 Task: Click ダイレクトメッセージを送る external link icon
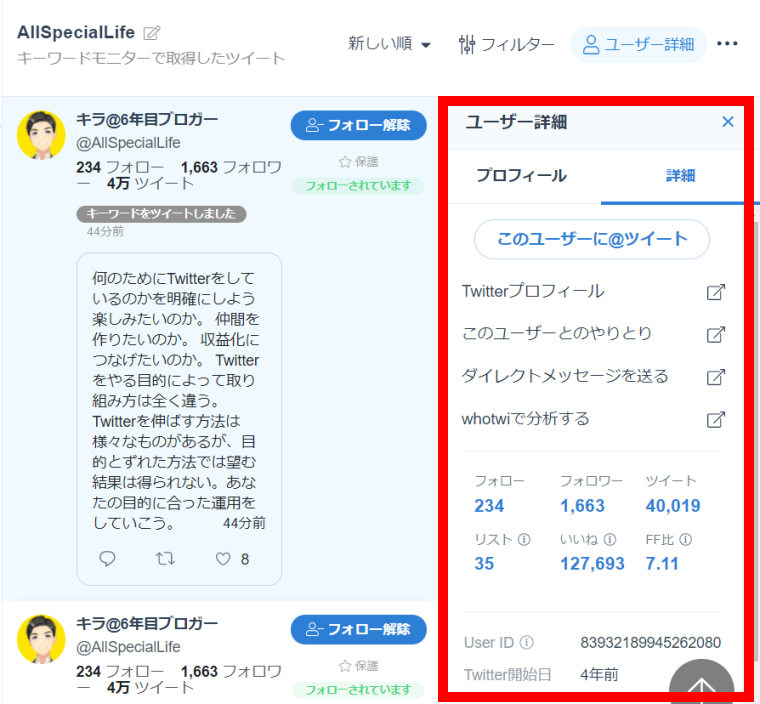tap(715, 377)
